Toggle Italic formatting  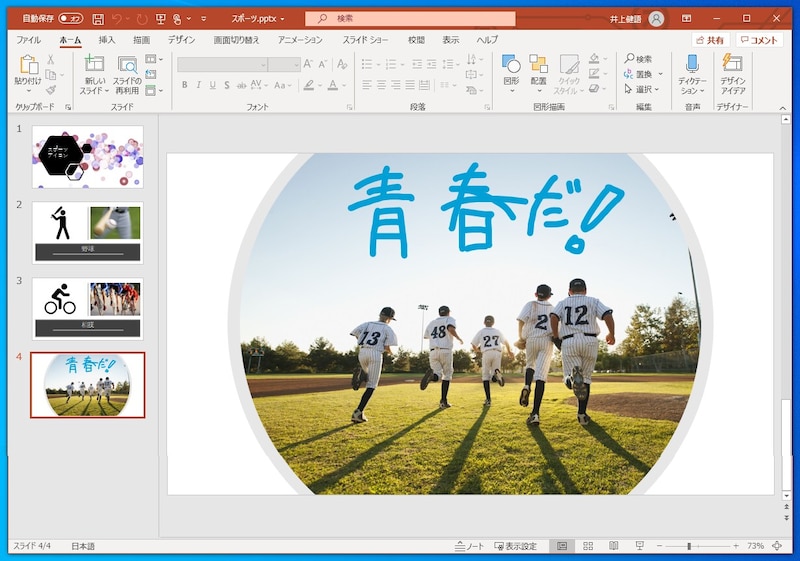click(x=198, y=85)
